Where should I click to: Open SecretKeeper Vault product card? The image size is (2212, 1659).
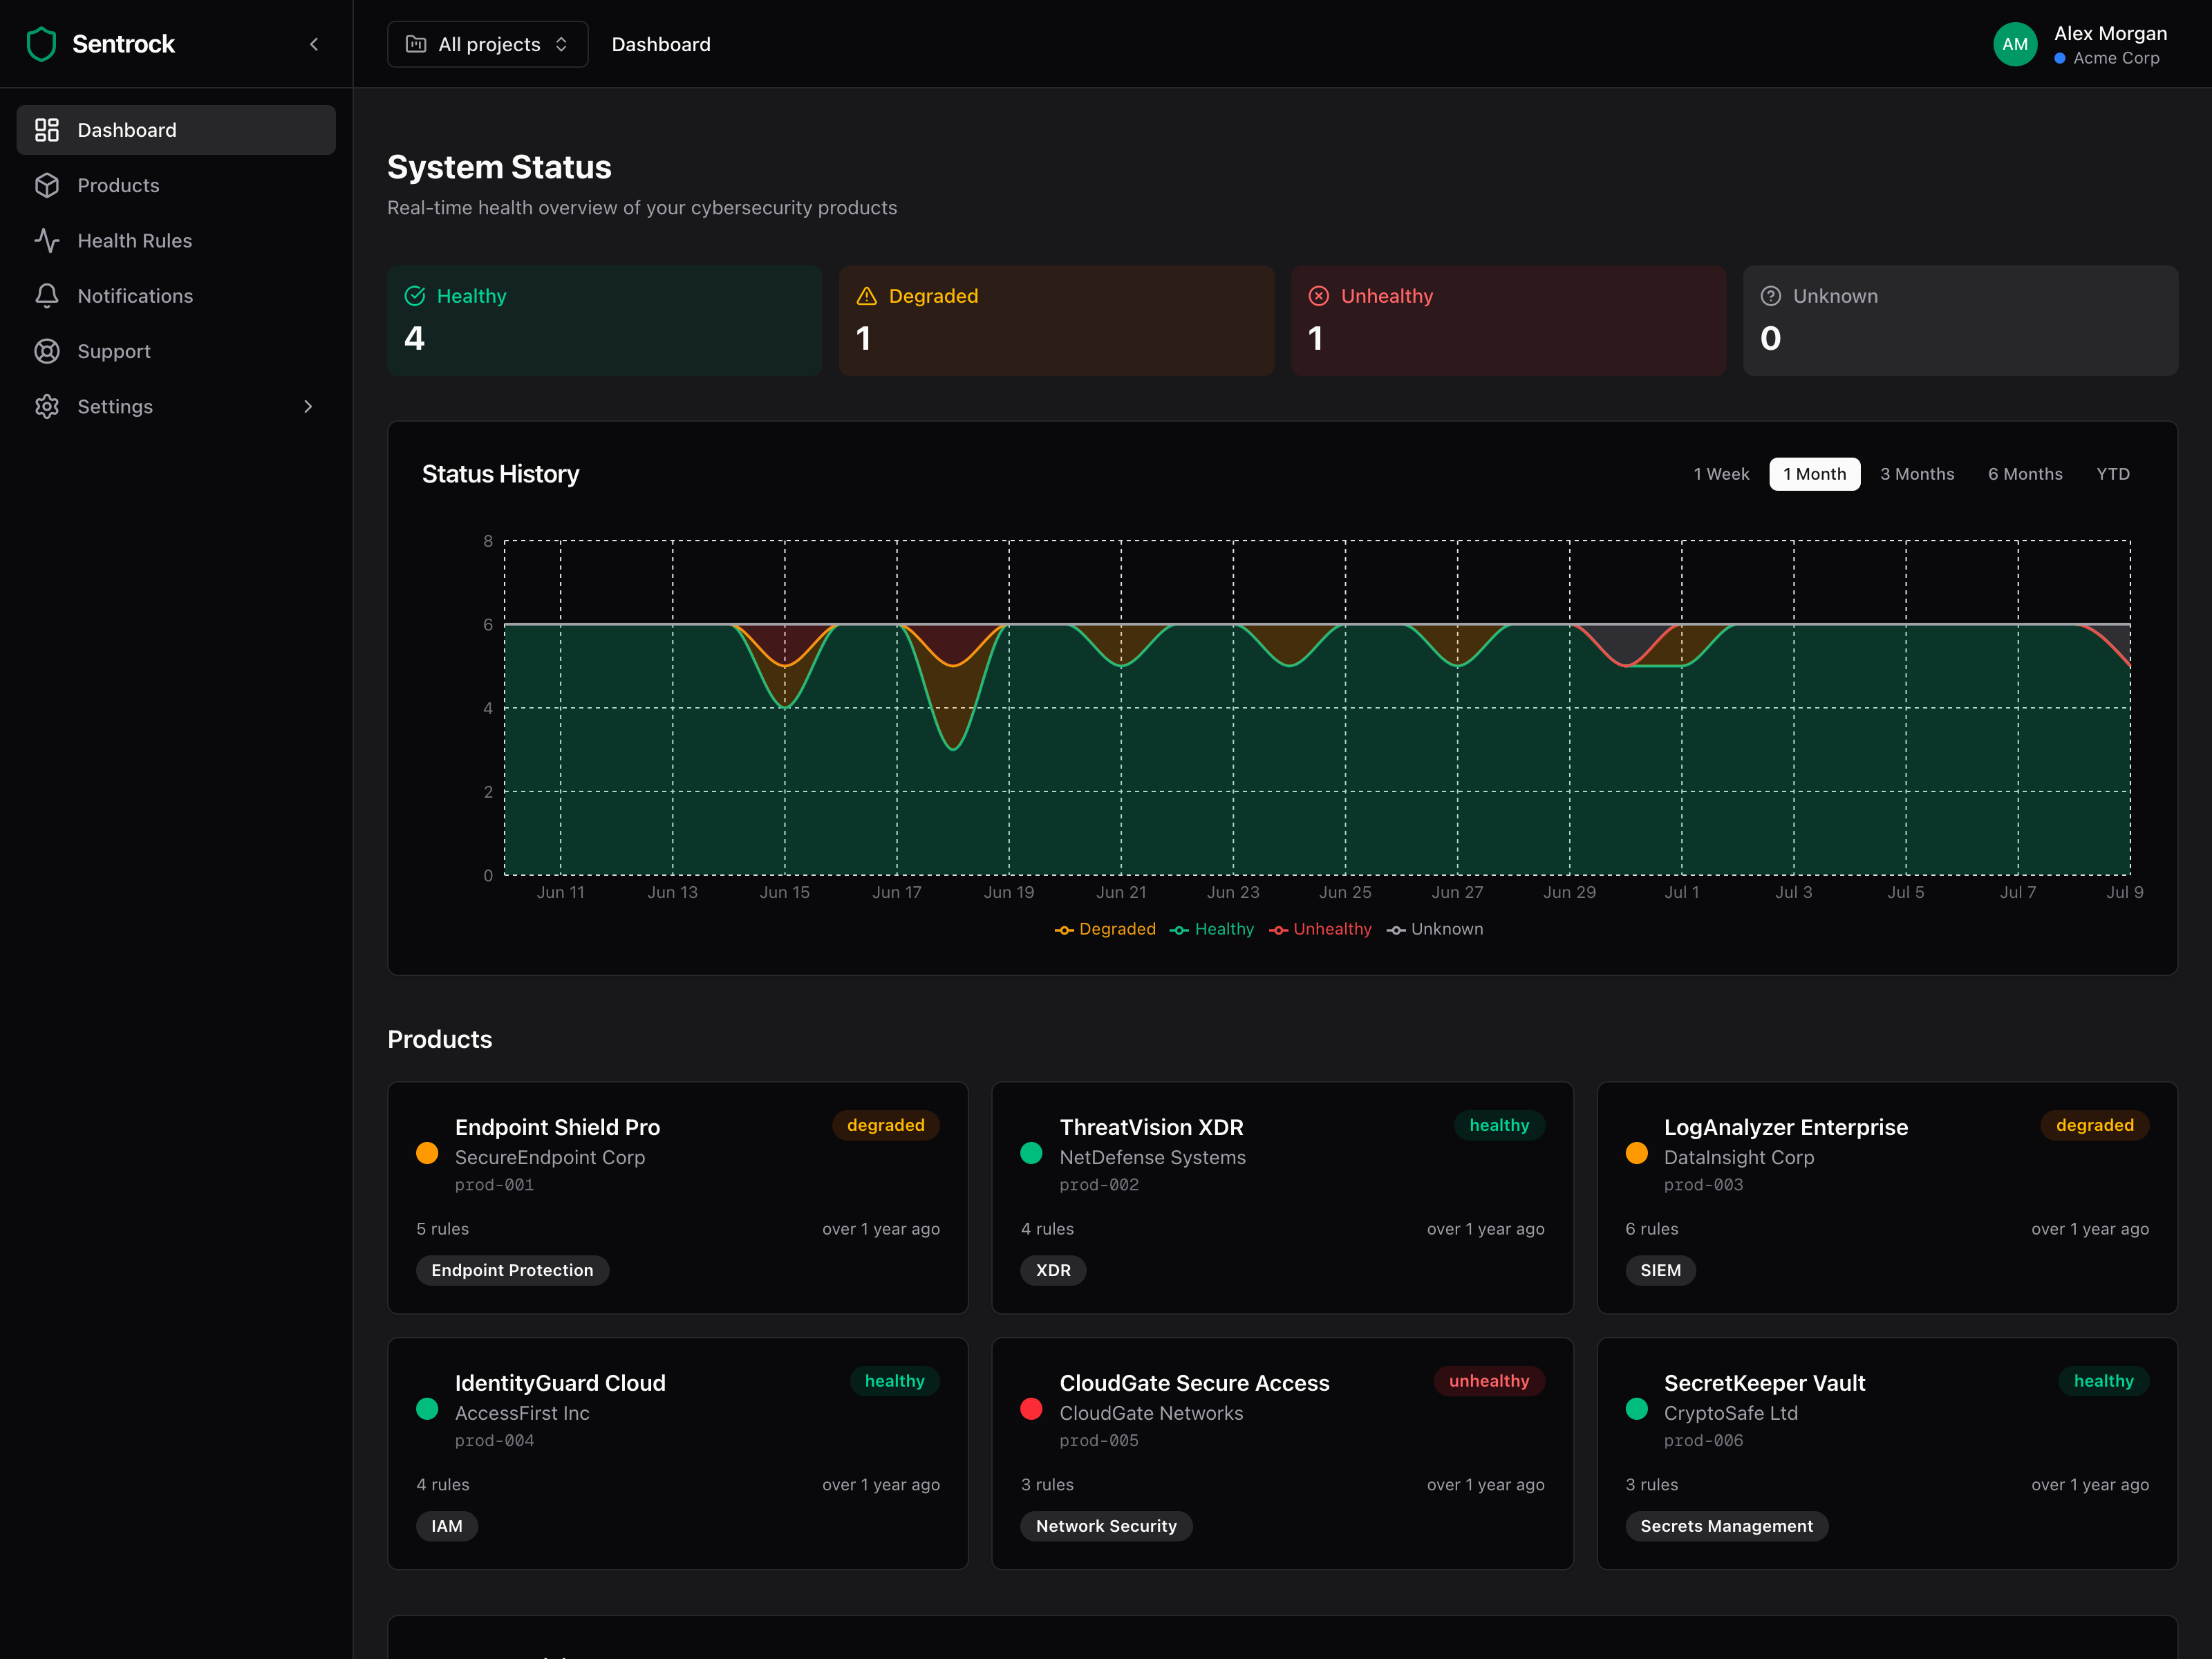coord(1887,1453)
